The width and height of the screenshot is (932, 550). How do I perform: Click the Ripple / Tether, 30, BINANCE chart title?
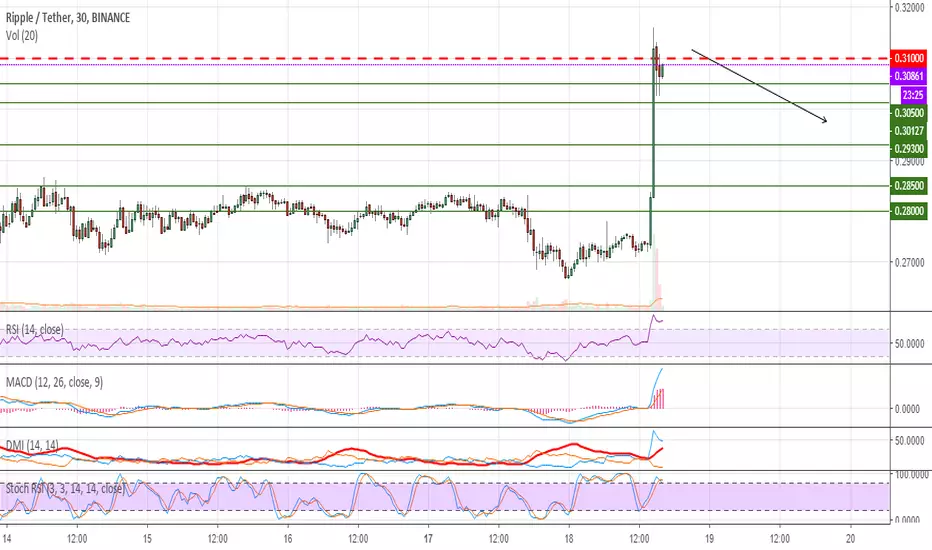[68, 18]
